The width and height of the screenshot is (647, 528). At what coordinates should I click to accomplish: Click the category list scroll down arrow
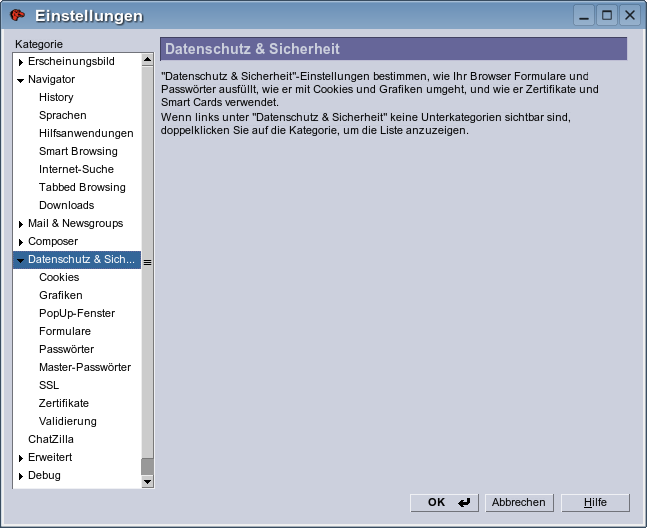tap(147, 482)
